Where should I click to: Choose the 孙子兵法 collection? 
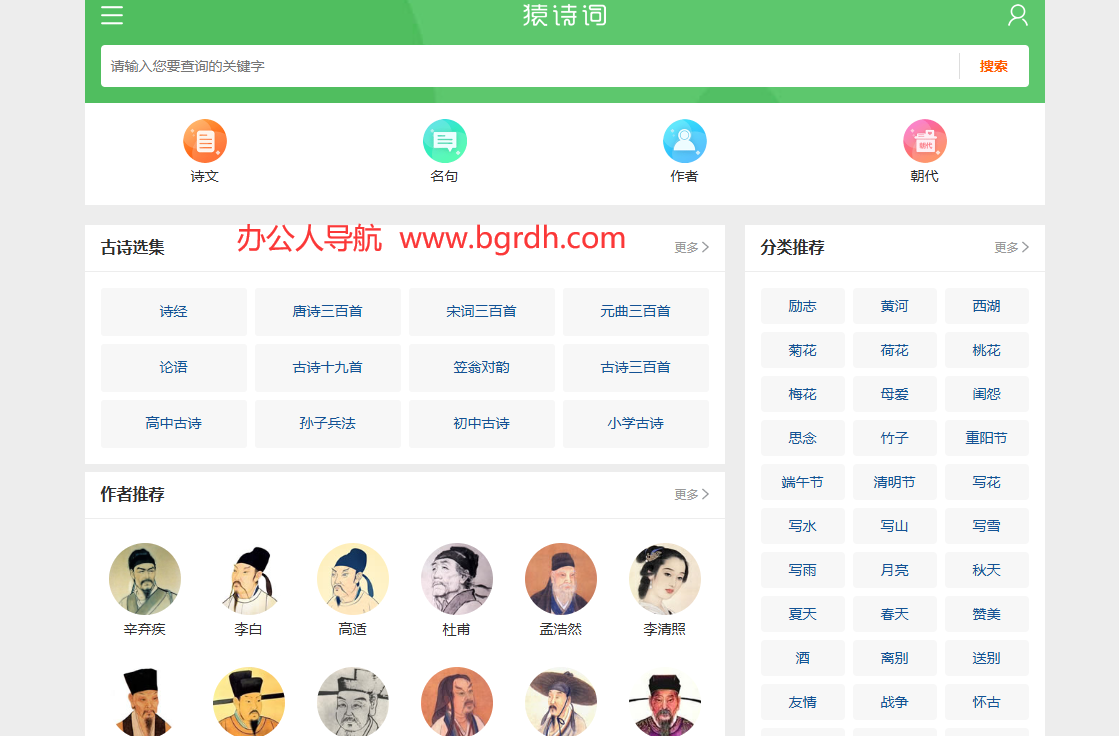click(328, 424)
